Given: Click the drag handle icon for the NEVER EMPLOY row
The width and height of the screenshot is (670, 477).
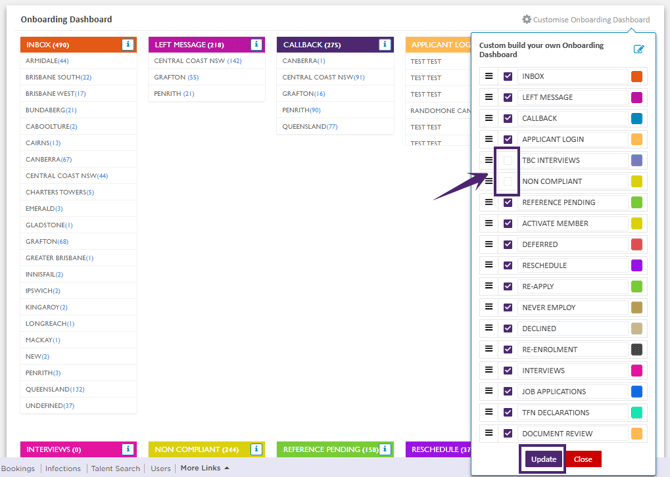Looking at the screenshot, I should tap(489, 307).
